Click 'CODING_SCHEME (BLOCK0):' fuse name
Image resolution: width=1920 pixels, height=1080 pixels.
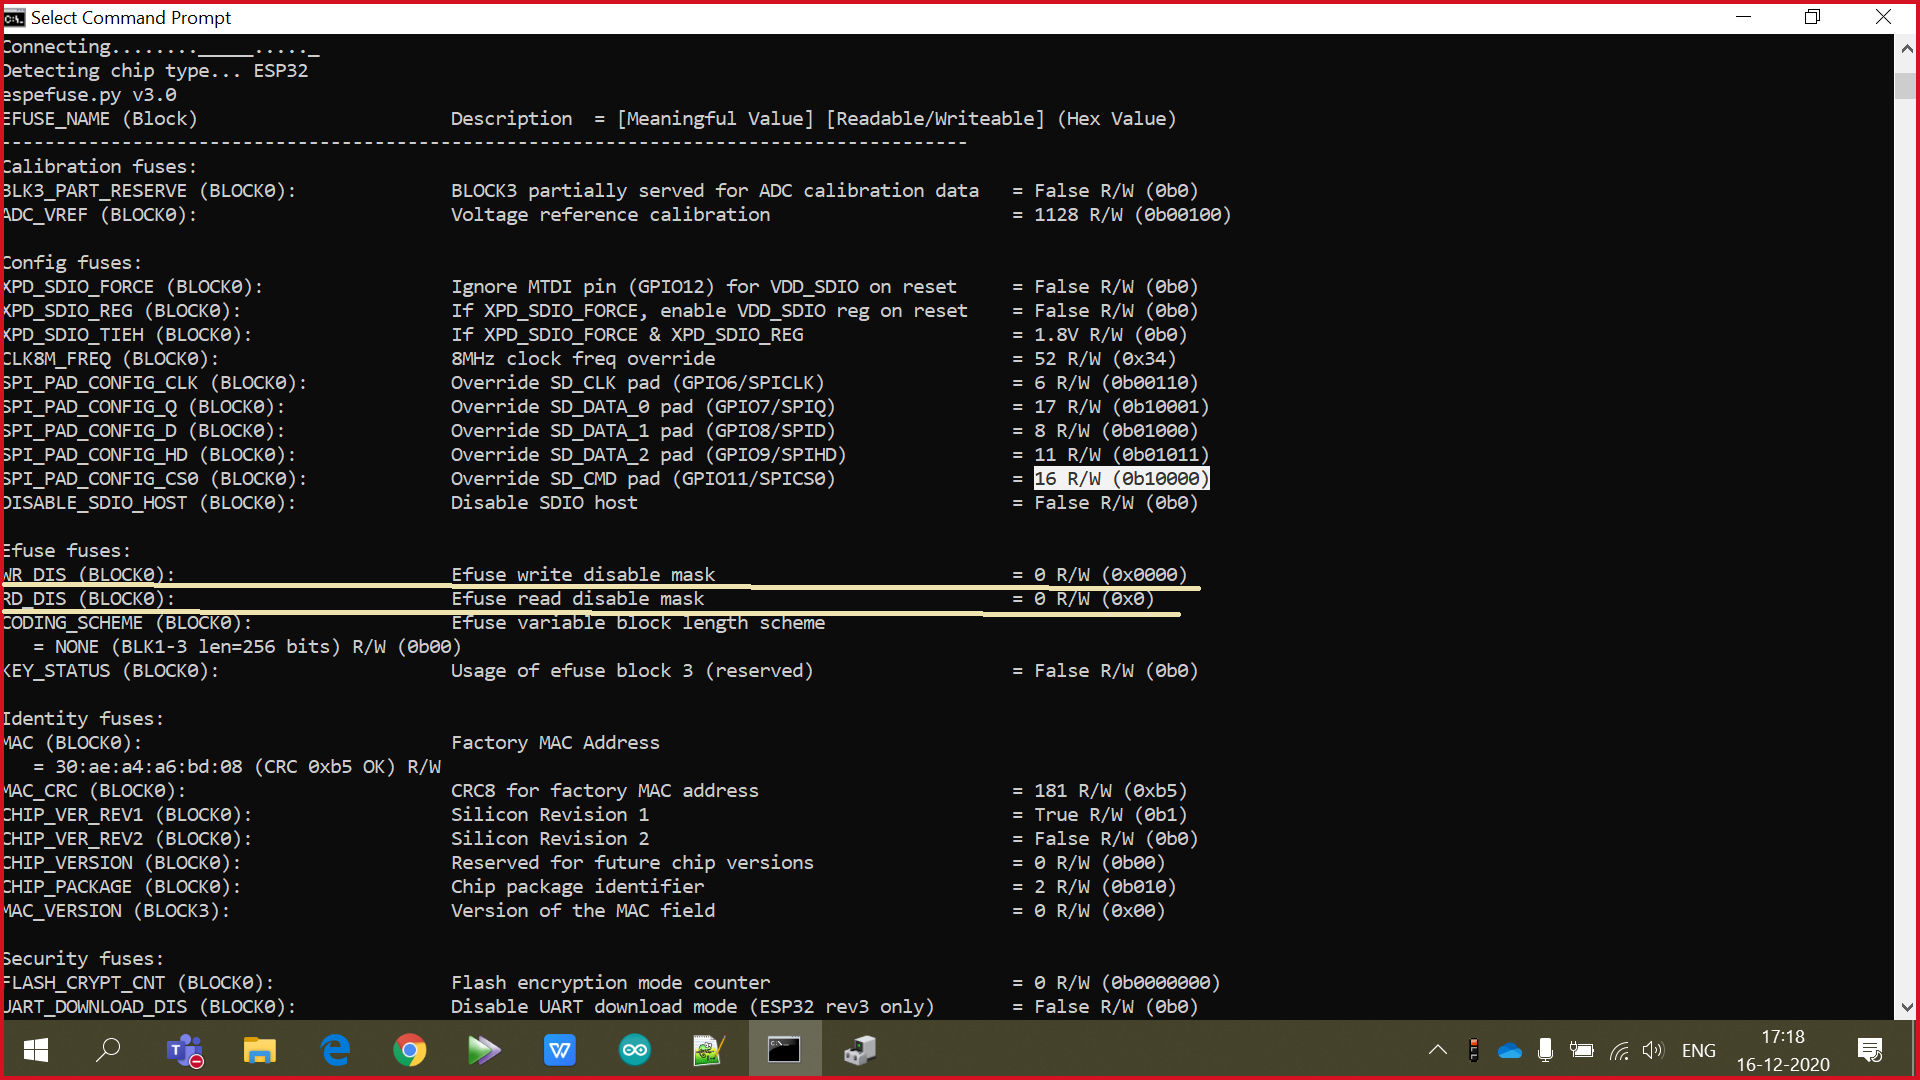(x=127, y=623)
